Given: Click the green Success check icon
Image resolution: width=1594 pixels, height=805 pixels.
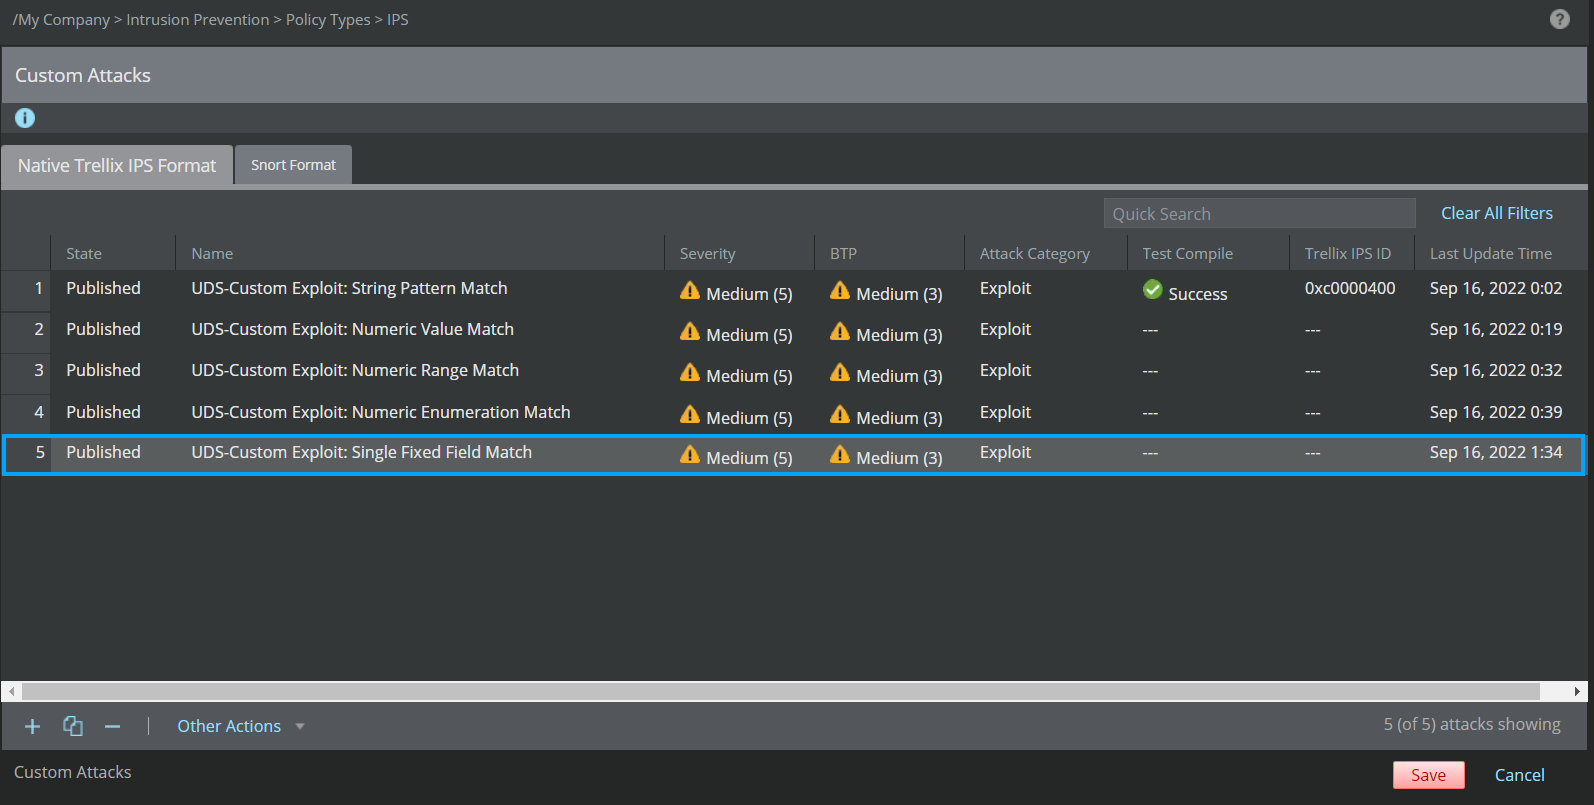Looking at the screenshot, I should 1153,290.
